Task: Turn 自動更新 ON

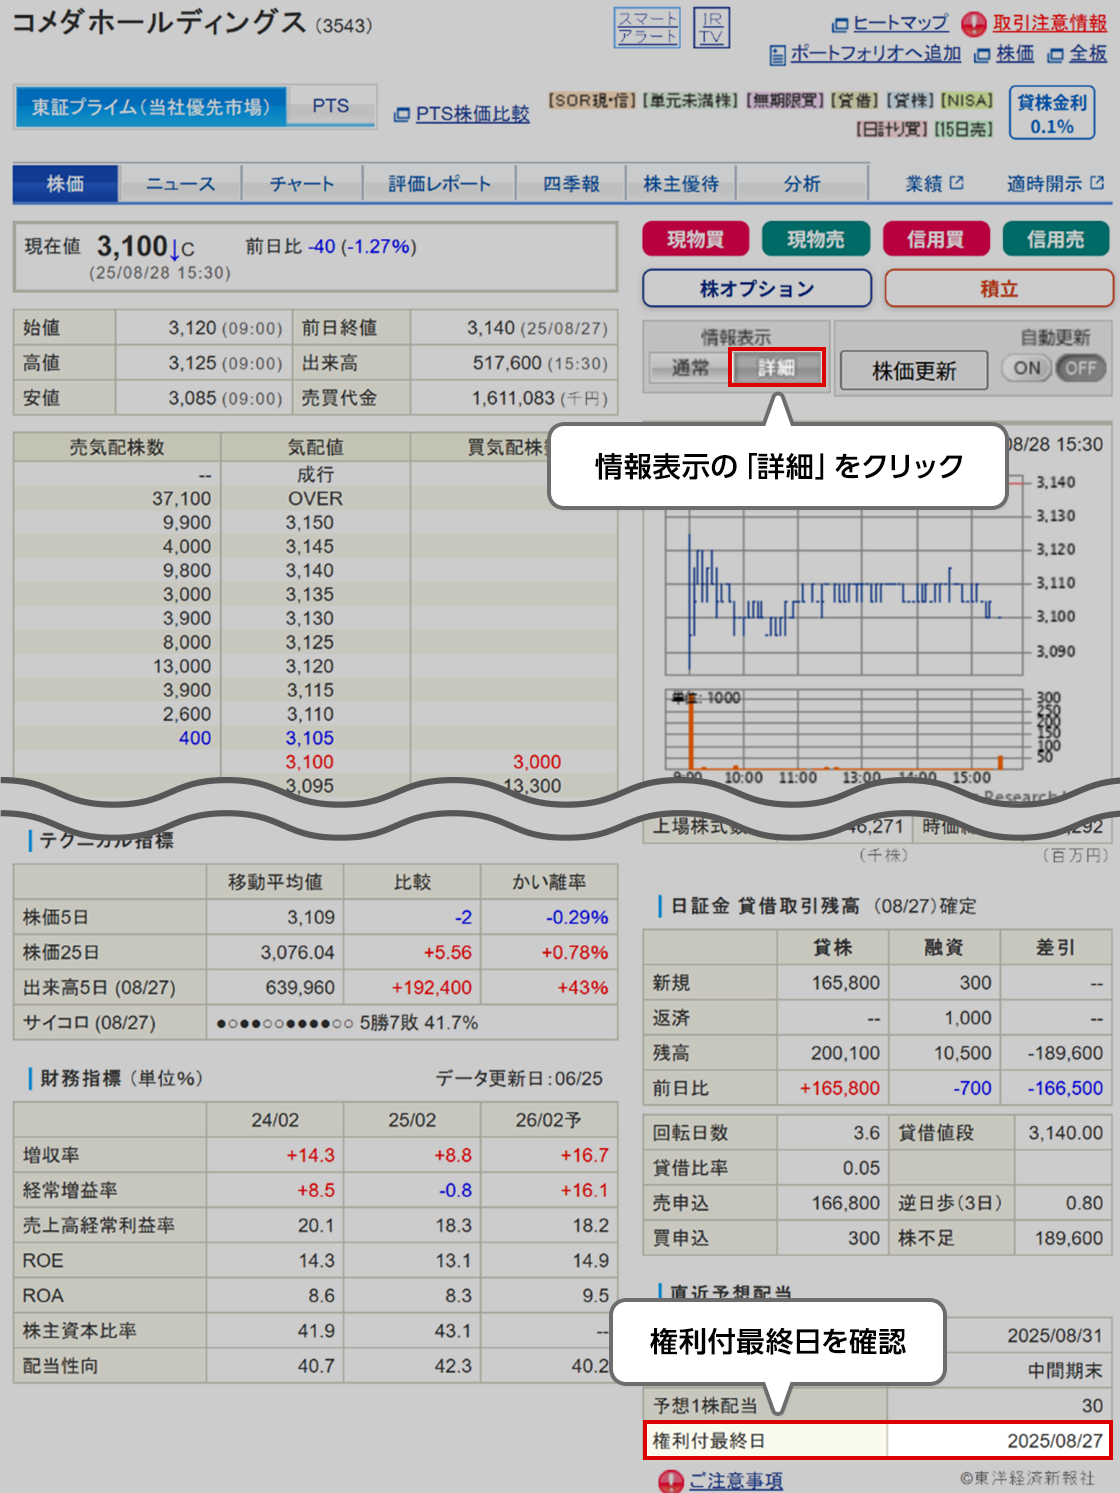Action: (1028, 368)
